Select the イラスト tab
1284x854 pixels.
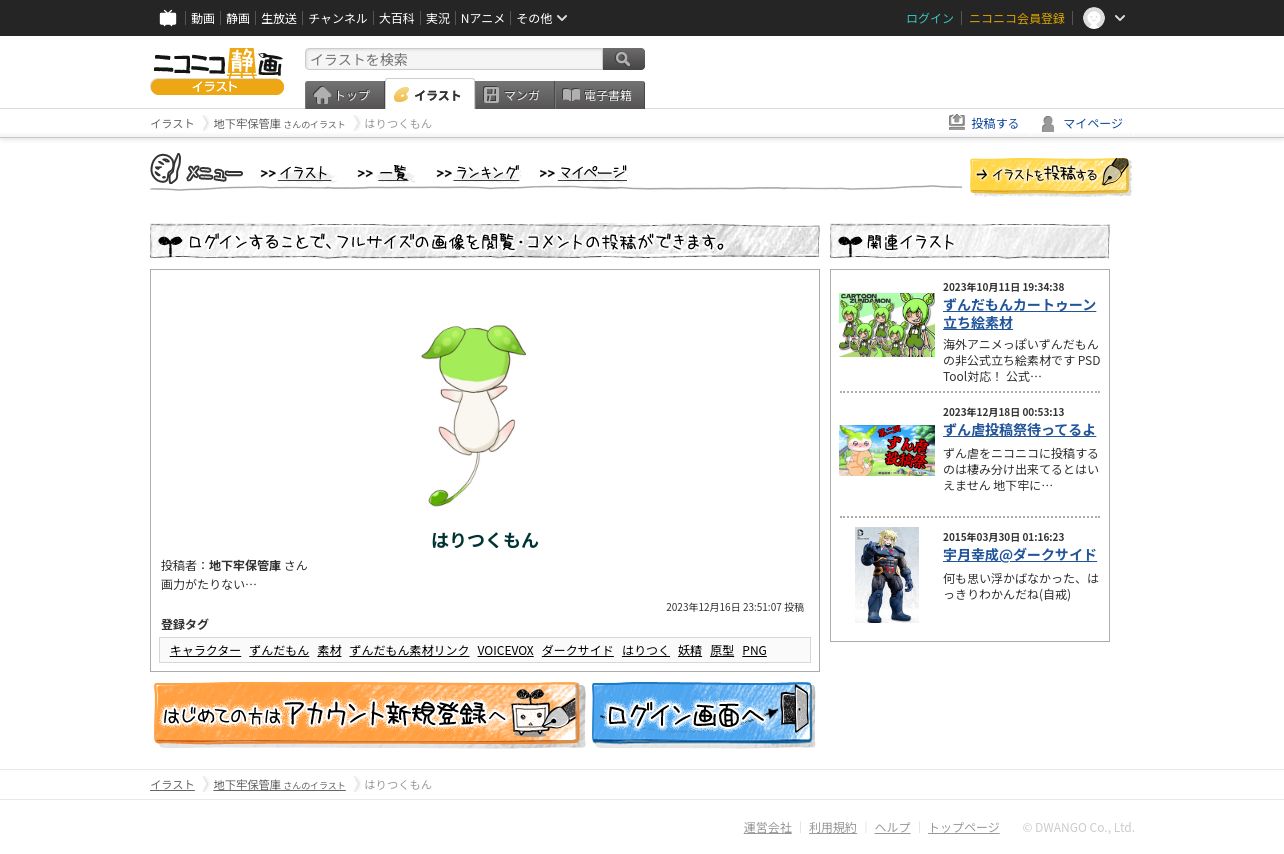(430, 95)
